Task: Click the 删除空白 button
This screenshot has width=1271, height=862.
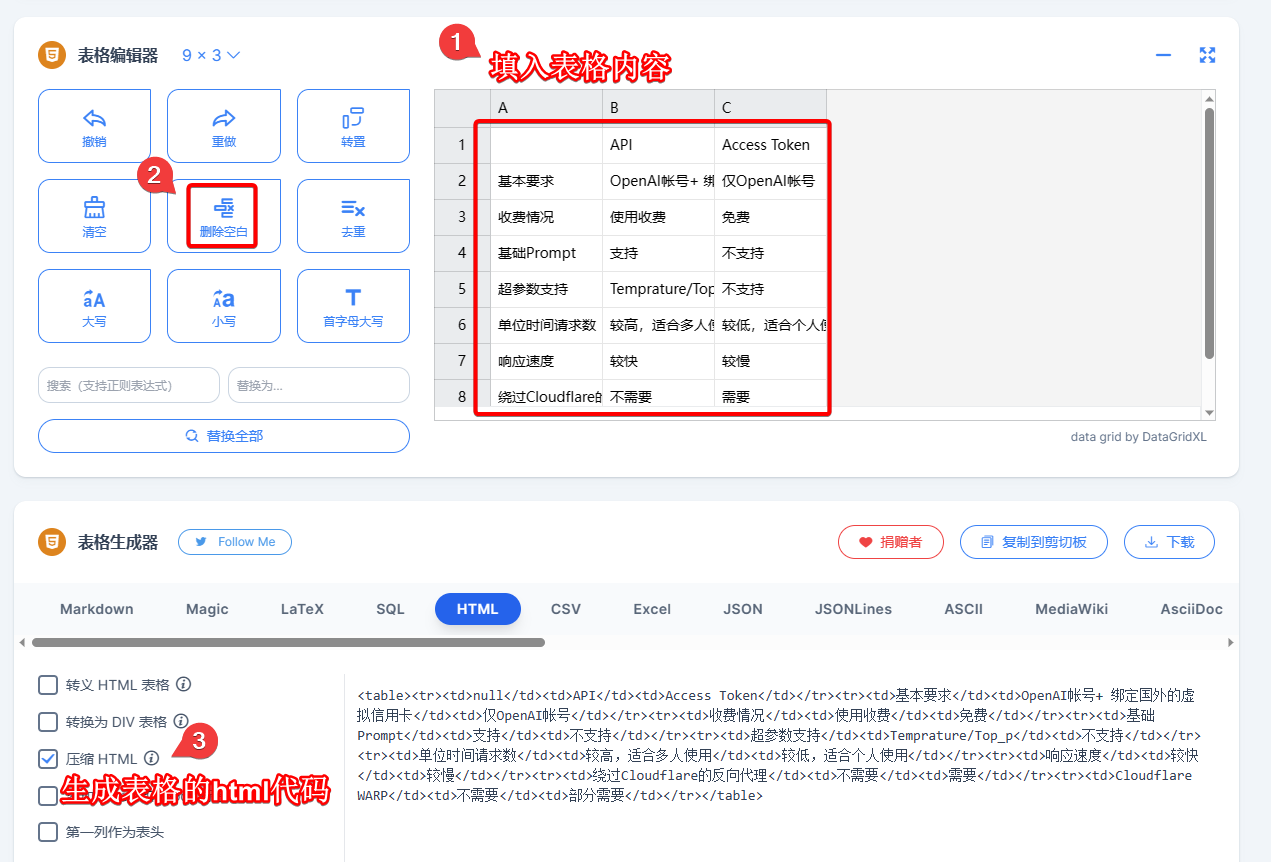Action: point(224,216)
